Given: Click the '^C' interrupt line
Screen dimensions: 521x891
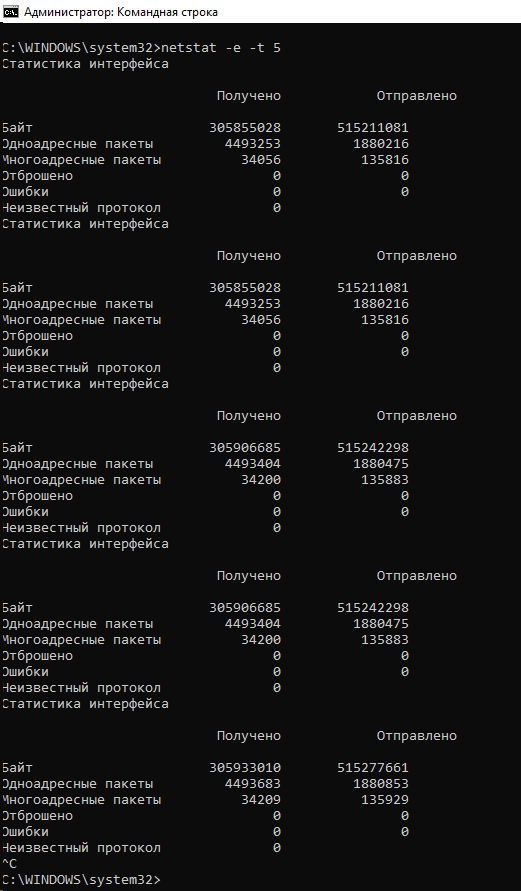Looking at the screenshot, I should coord(10,864).
